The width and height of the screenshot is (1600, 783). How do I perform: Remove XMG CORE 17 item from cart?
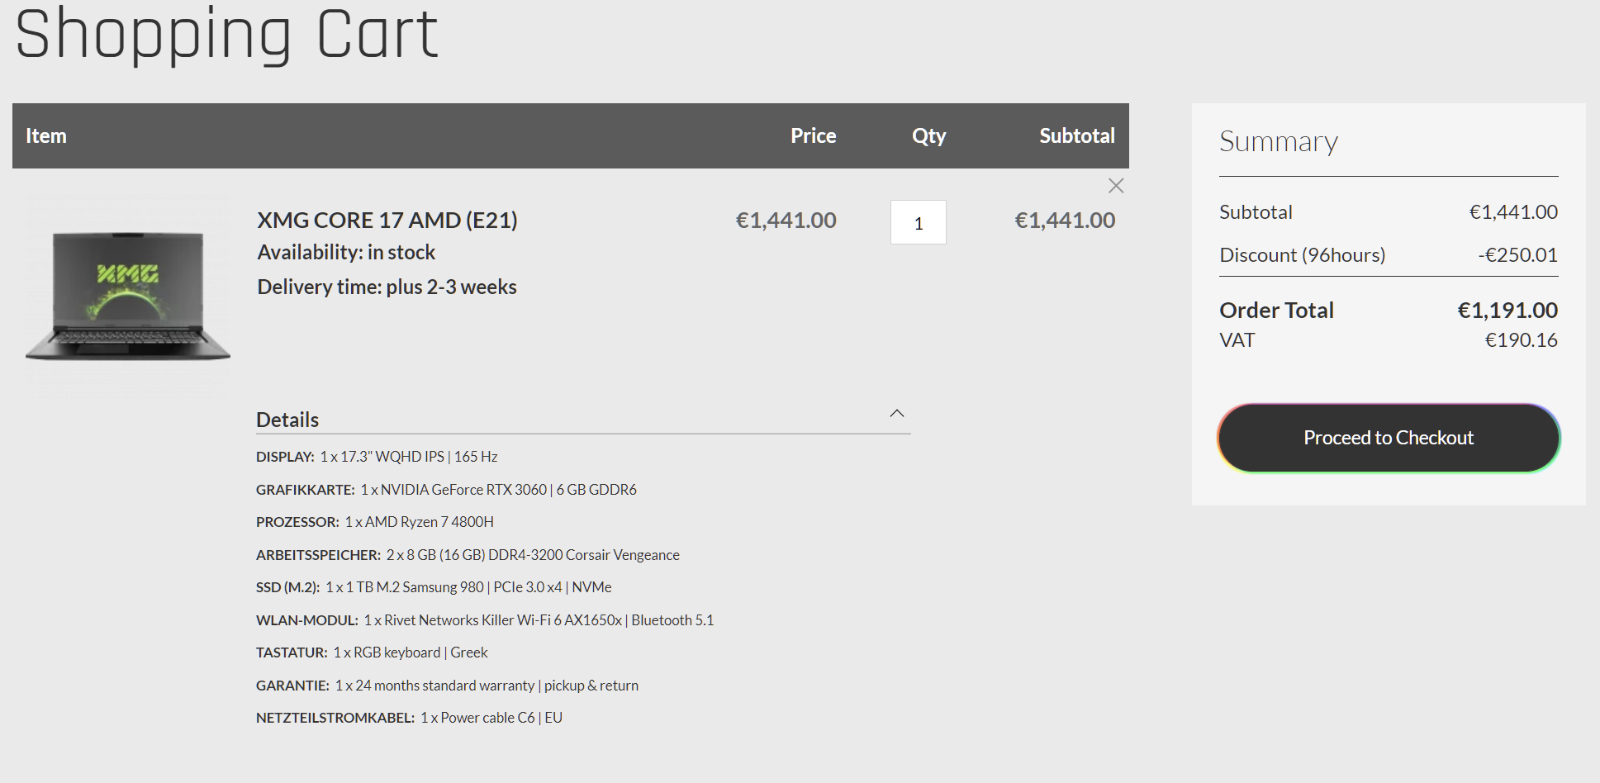point(1116,186)
